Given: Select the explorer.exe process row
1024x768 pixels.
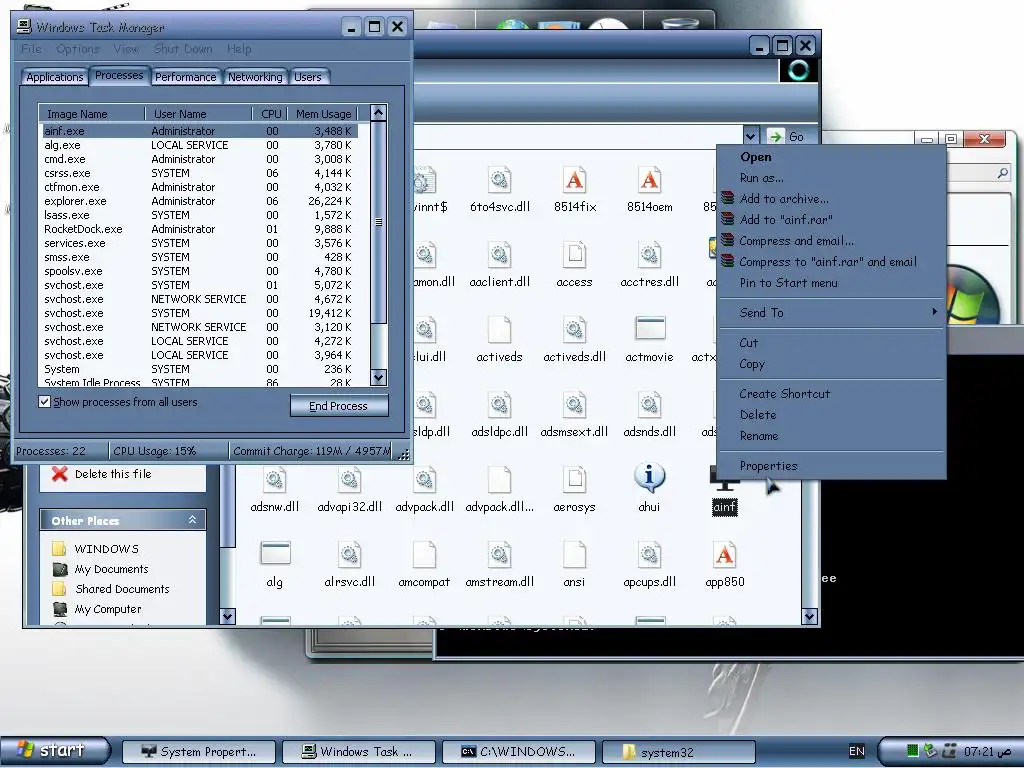Looking at the screenshot, I should [198, 201].
